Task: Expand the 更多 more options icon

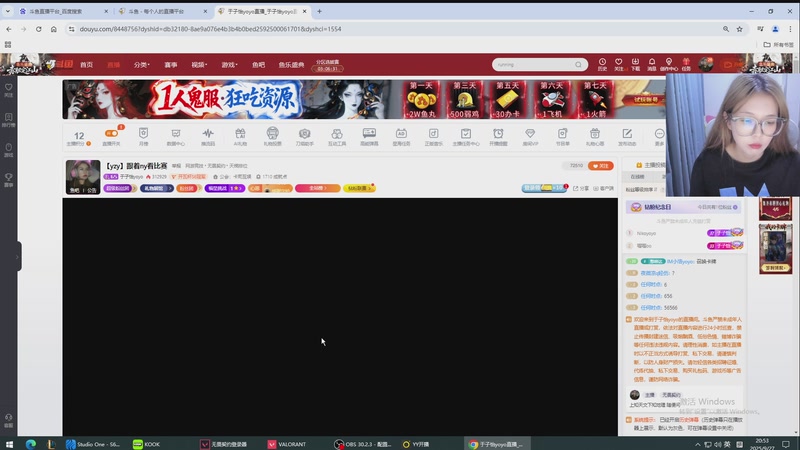Action: click(659, 133)
